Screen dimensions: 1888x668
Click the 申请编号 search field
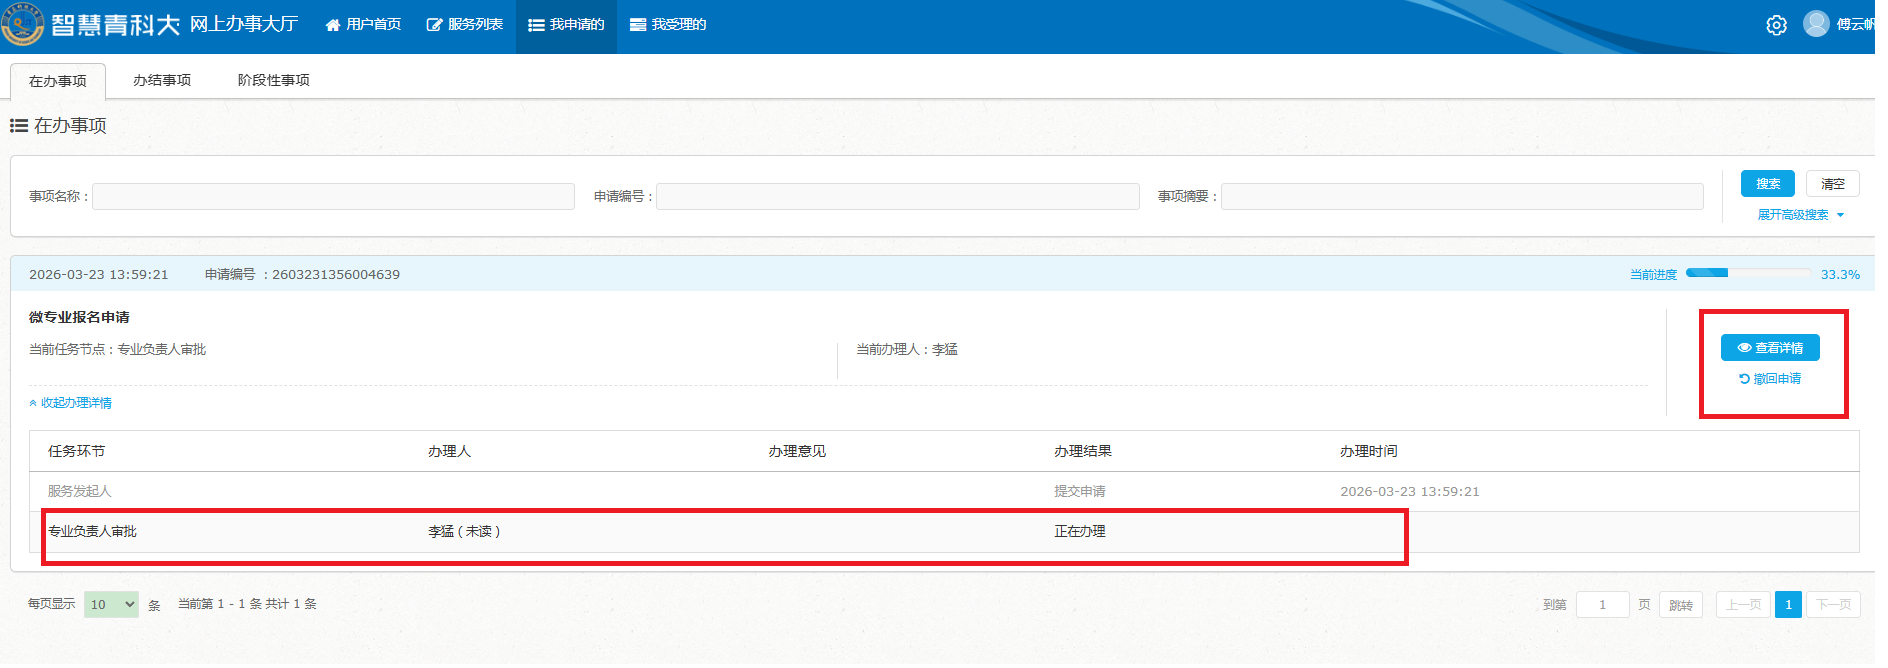[x=897, y=197]
